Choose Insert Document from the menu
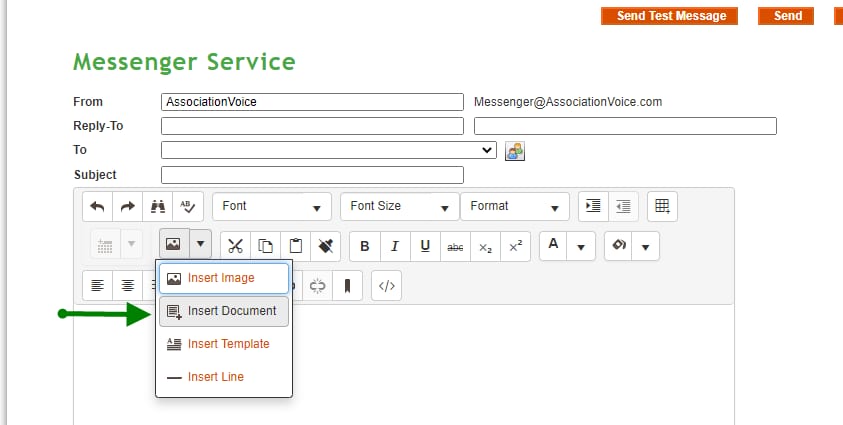 point(224,311)
